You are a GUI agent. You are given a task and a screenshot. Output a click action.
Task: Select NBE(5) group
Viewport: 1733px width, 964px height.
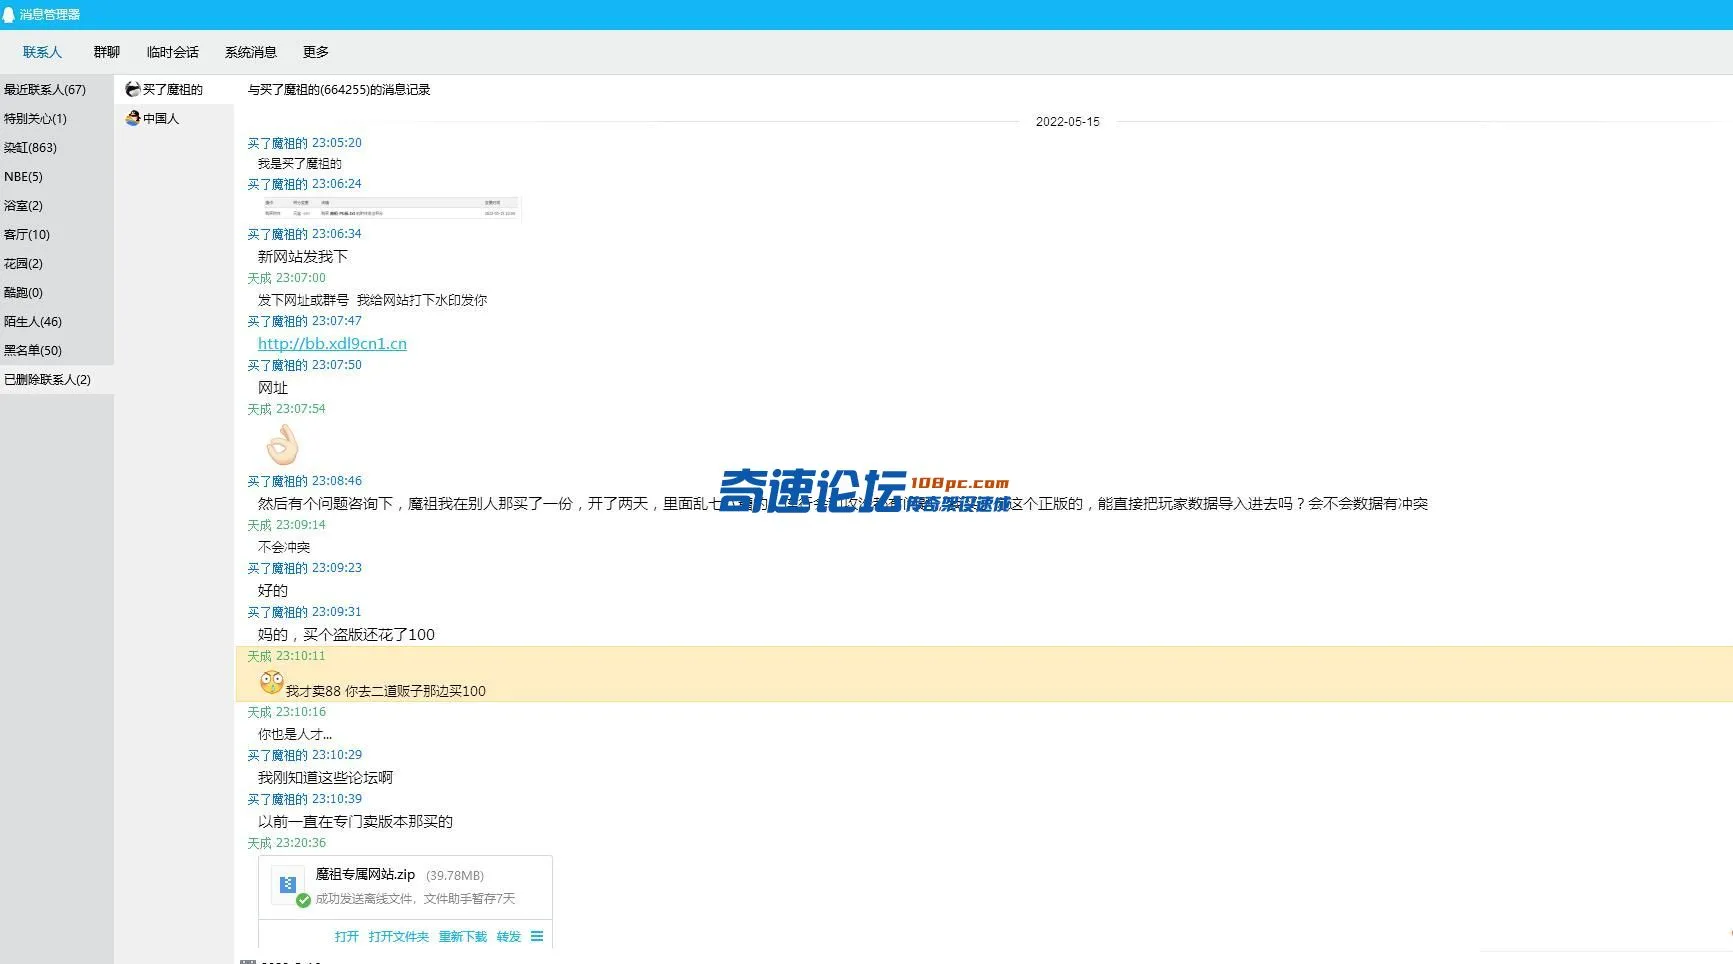[x=56, y=176]
